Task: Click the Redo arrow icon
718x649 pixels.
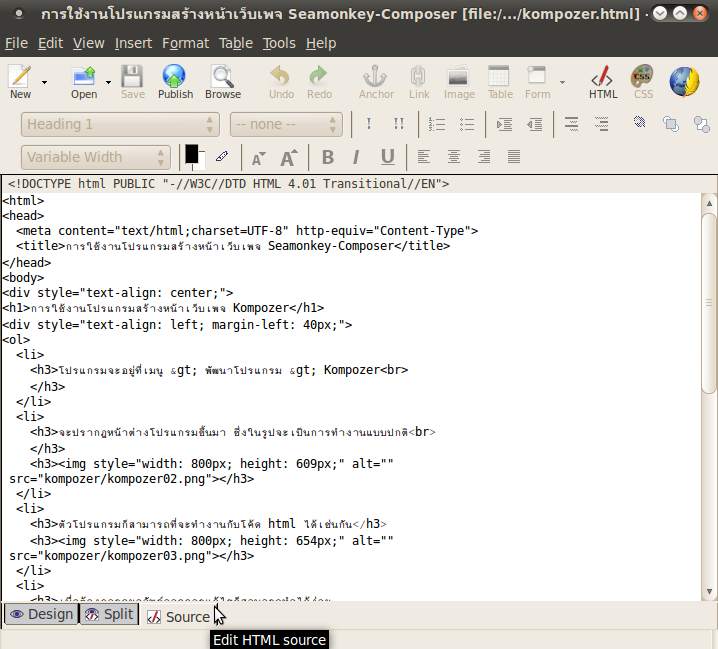Action: click(x=318, y=76)
